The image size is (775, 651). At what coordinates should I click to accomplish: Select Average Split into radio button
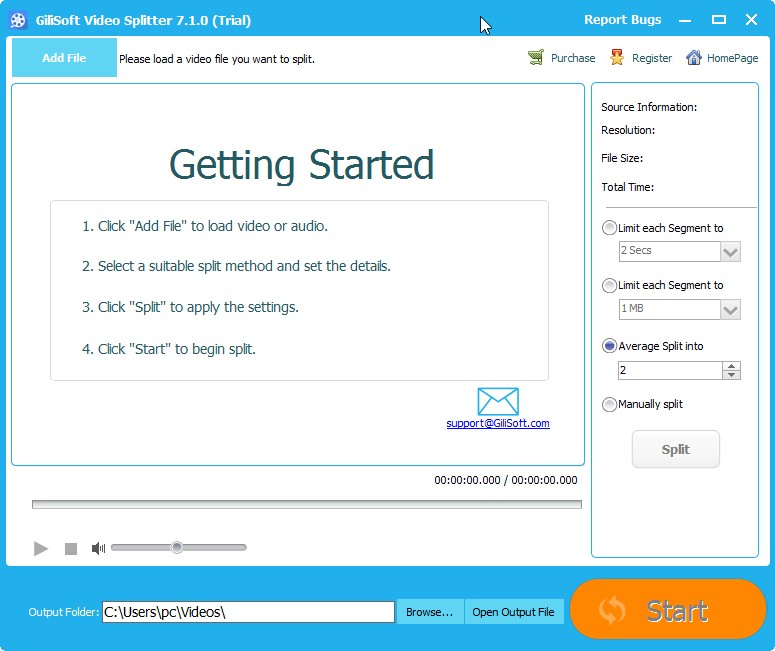609,346
